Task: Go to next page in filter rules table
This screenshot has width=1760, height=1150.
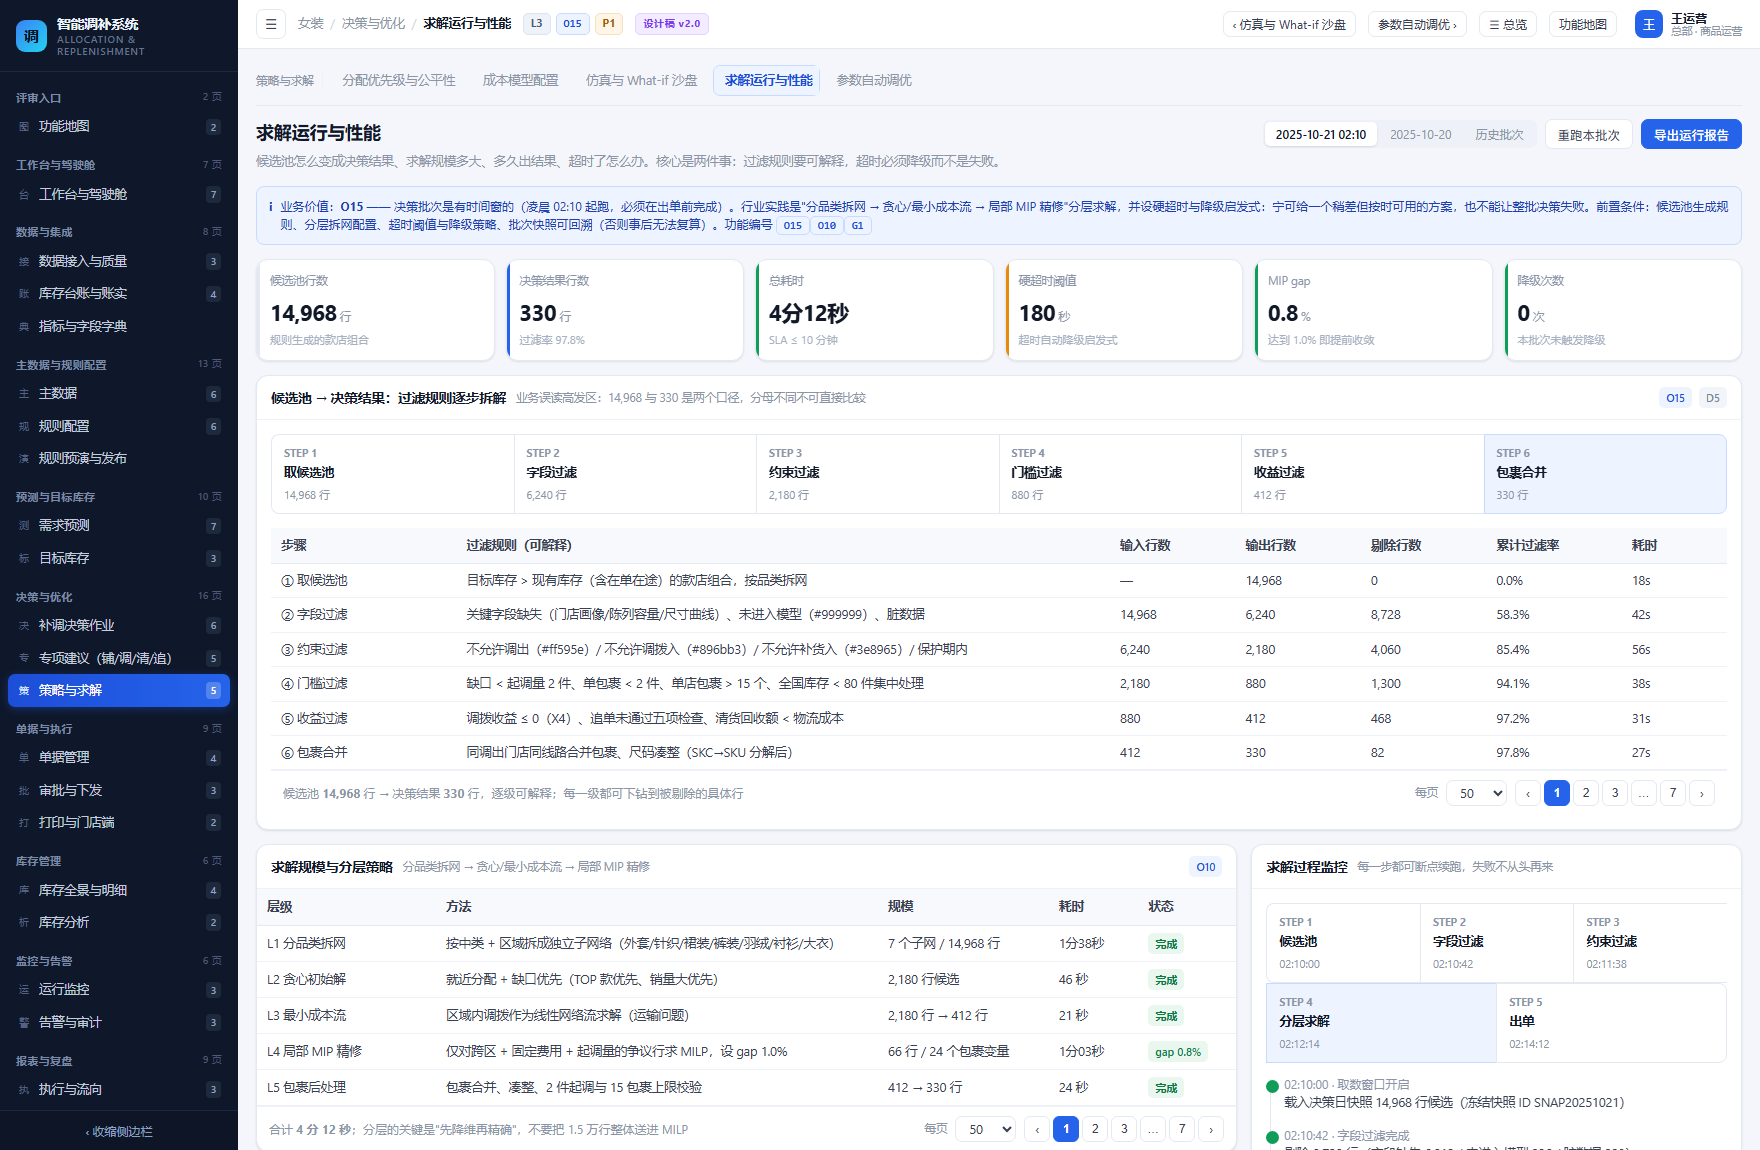Action: (1702, 793)
